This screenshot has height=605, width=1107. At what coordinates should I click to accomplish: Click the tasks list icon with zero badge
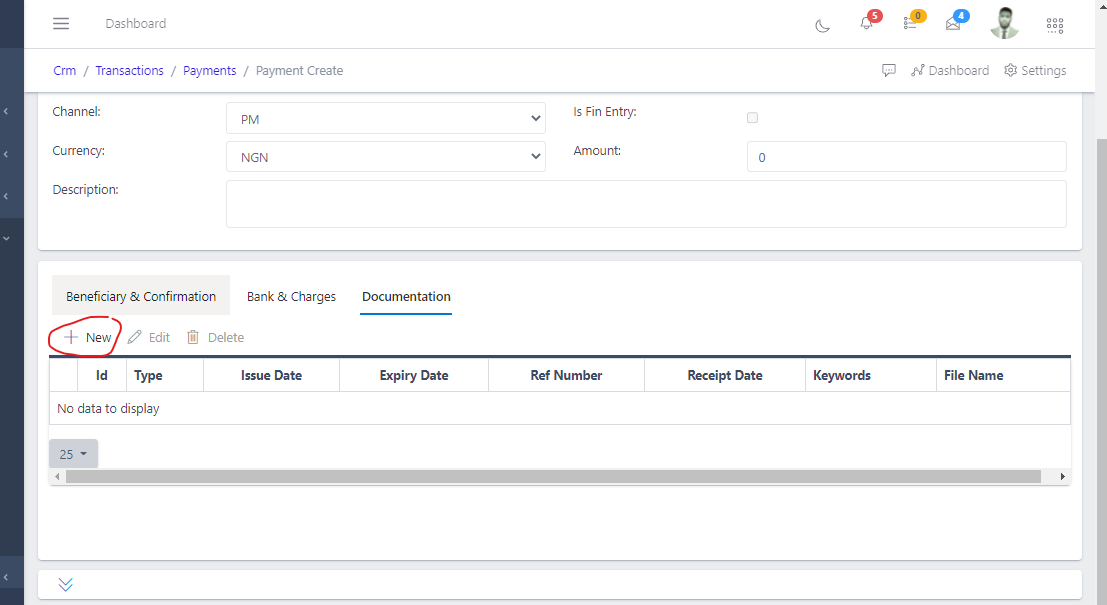tap(910, 24)
